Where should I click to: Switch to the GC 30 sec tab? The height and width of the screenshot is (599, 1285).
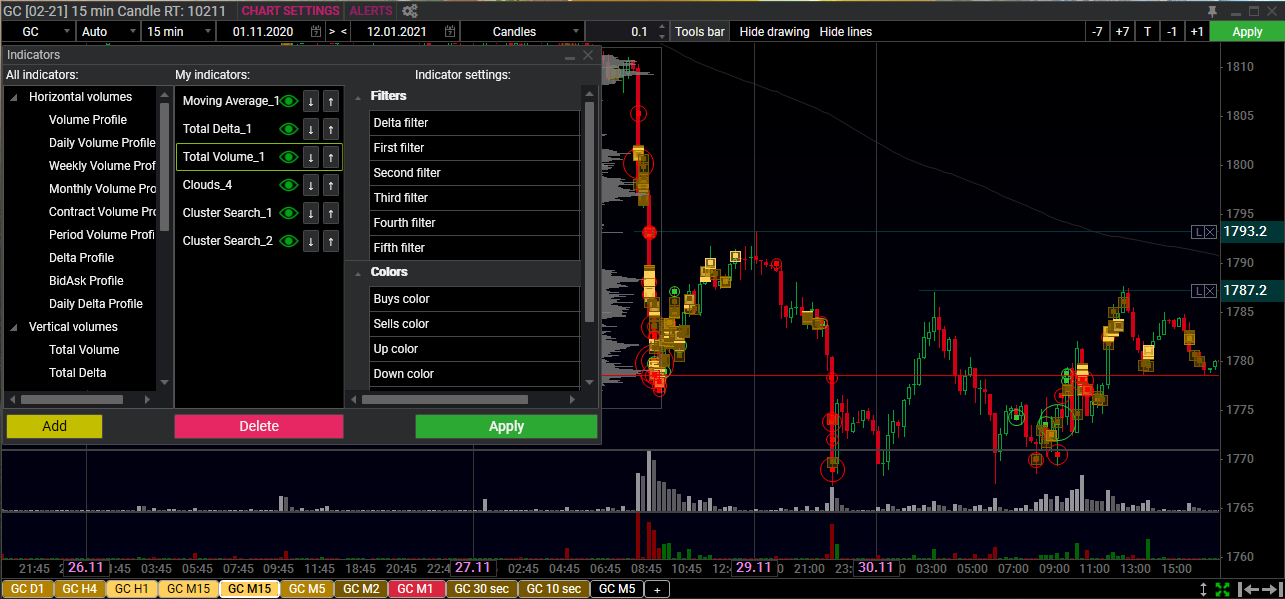point(481,589)
